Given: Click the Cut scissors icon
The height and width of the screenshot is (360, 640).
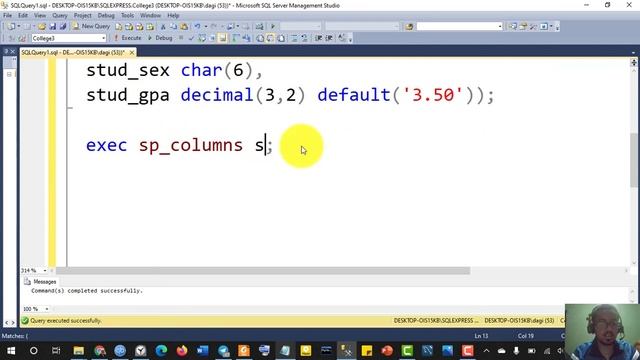Looking at the screenshot, I should point(163,27).
